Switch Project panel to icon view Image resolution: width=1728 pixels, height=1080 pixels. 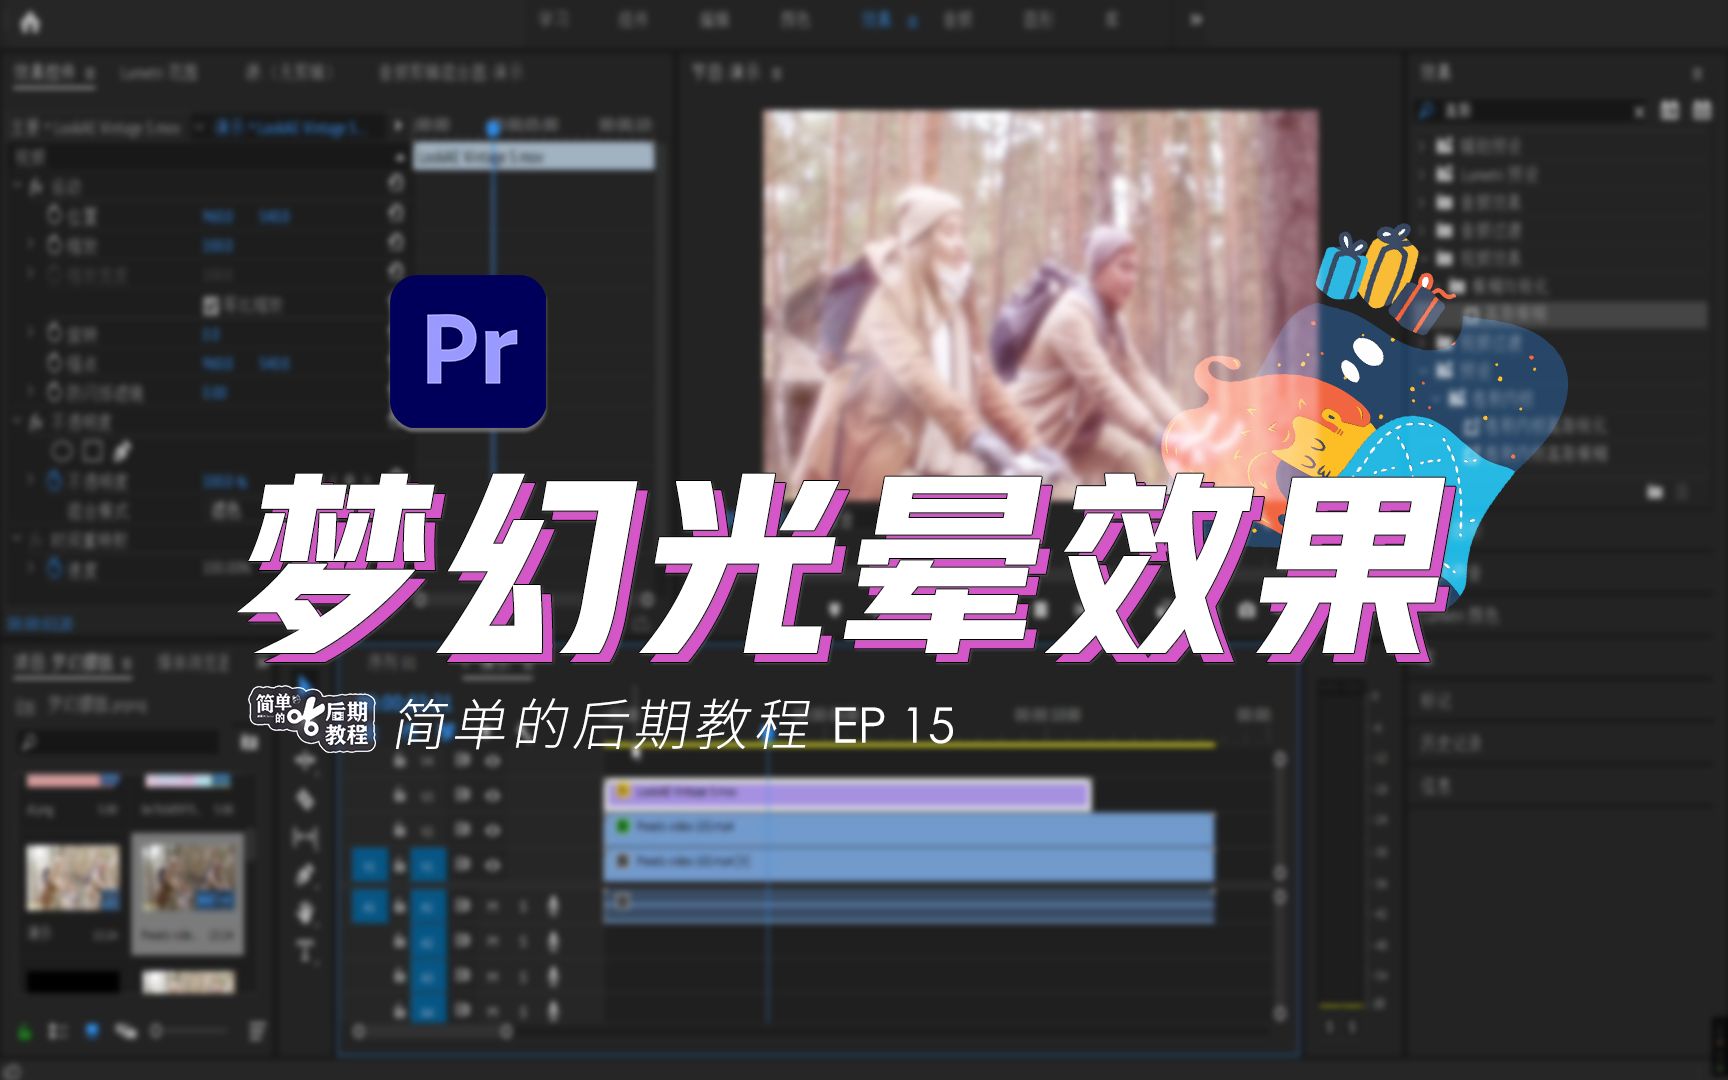[92, 1030]
